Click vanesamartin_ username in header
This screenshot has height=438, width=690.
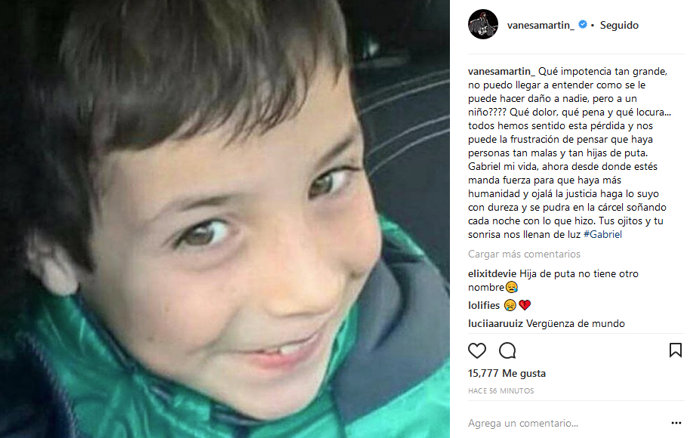point(540,25)
